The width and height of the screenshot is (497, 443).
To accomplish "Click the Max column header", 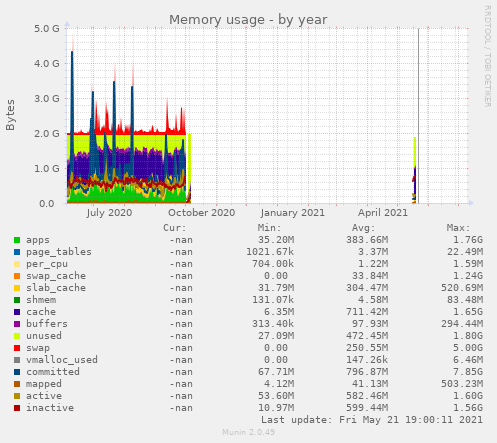I will point(458,228).
